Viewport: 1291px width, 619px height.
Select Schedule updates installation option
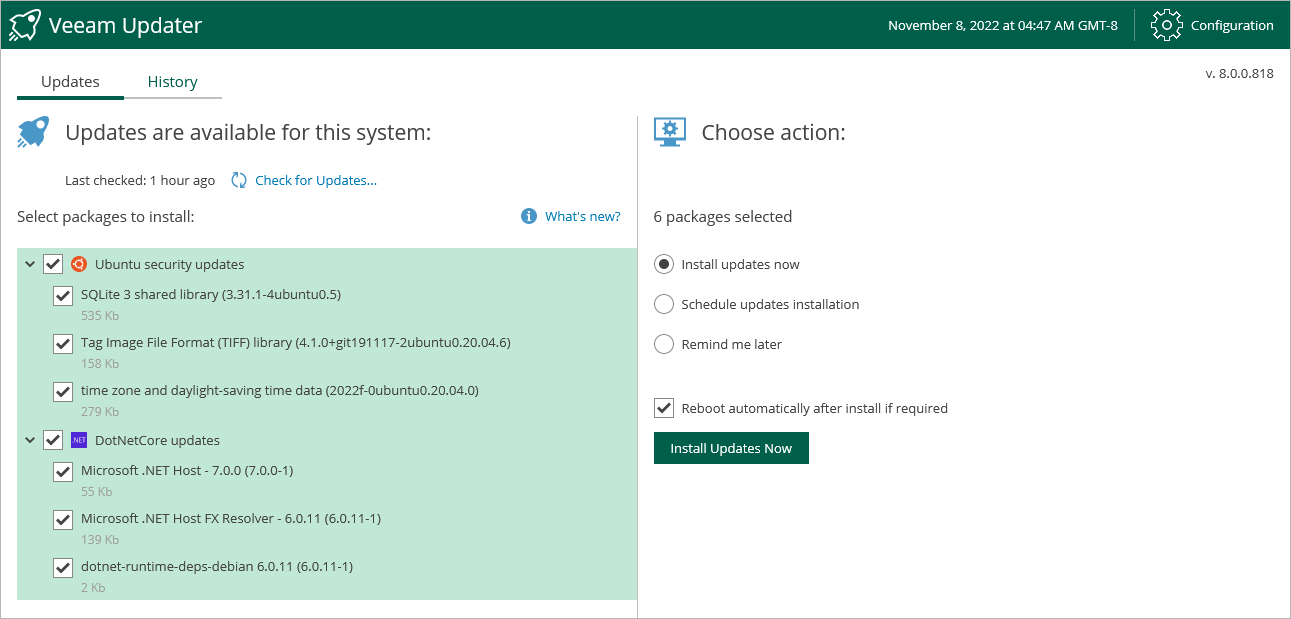tap(663, 304)
